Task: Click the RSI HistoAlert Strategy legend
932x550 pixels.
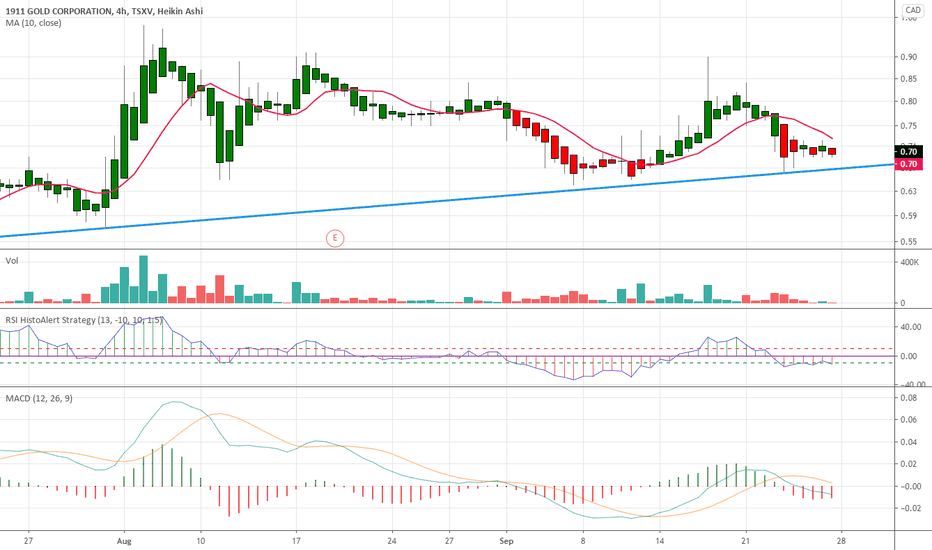Action: 84,320
